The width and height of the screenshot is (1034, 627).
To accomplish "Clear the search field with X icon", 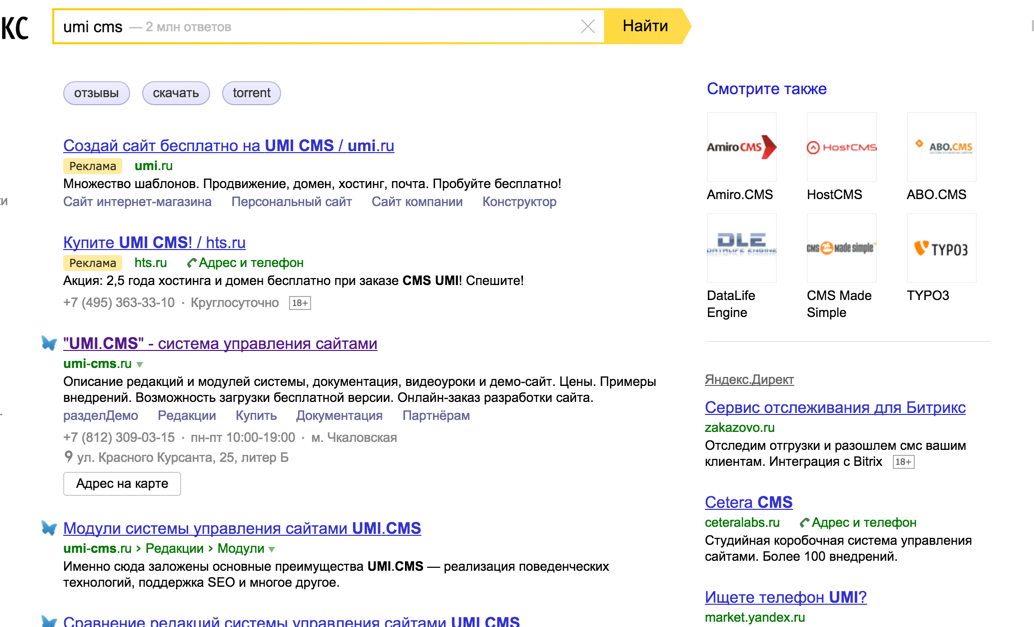I will pos(588,26).
